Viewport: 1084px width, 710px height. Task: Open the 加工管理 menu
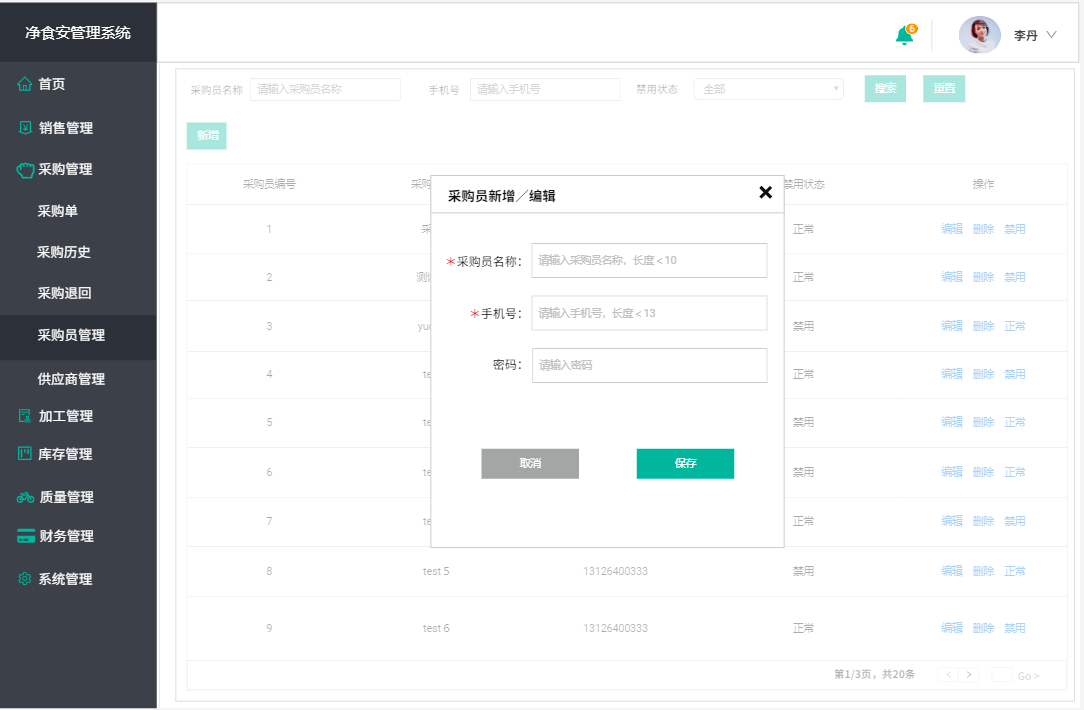(x=66, y=416)
